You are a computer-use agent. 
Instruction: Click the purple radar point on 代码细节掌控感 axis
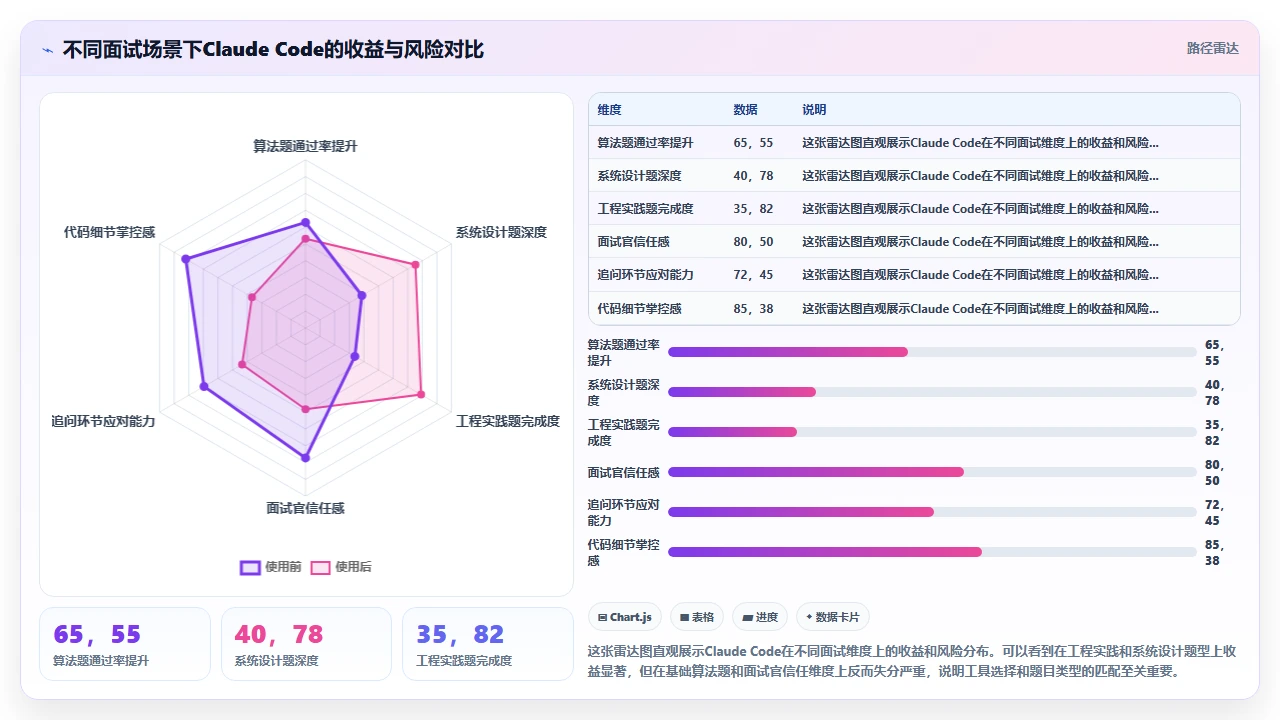185,259
